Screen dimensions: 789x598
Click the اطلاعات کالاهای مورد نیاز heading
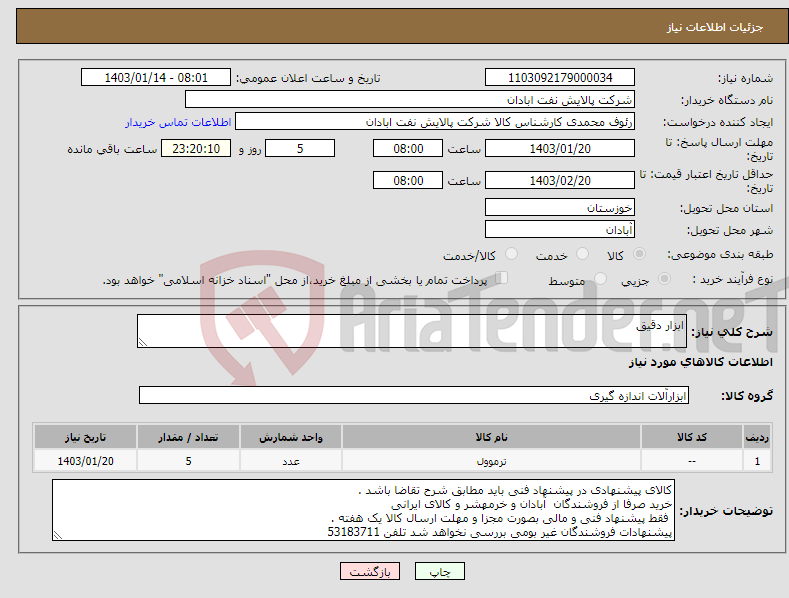pyautogui.click(x=700, y=362)
